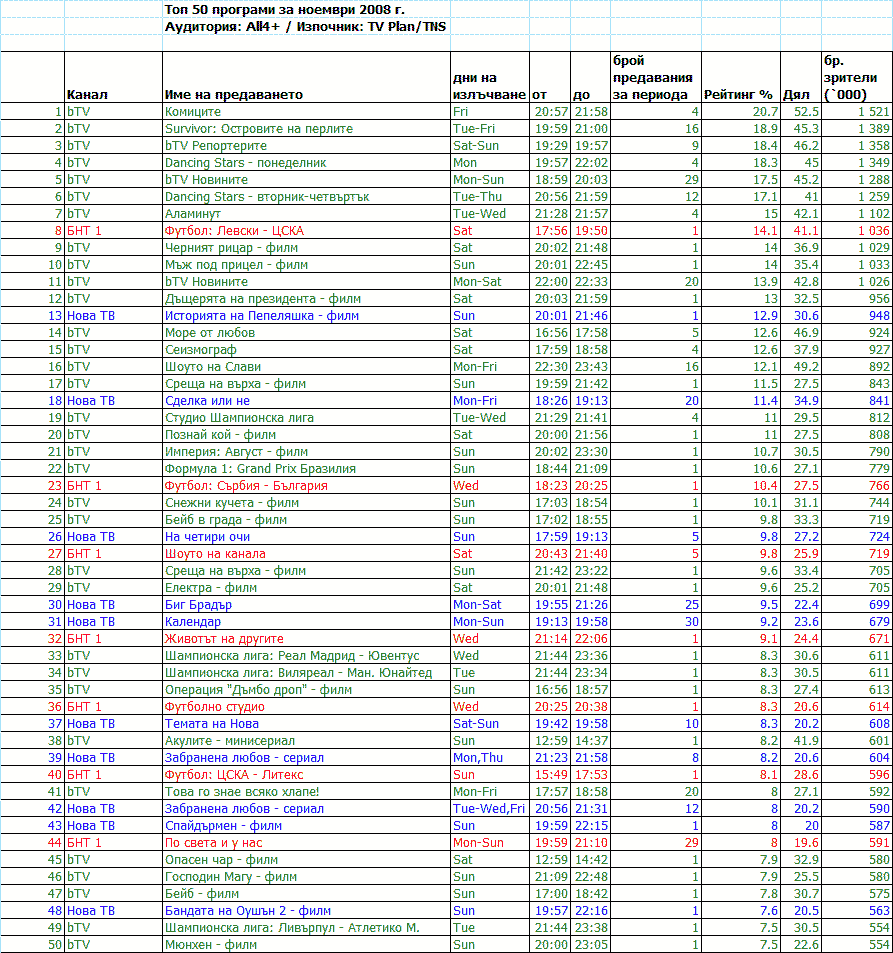Select the 'Име на предаването' header cell

pyautogui.click(x=233, y=95)
